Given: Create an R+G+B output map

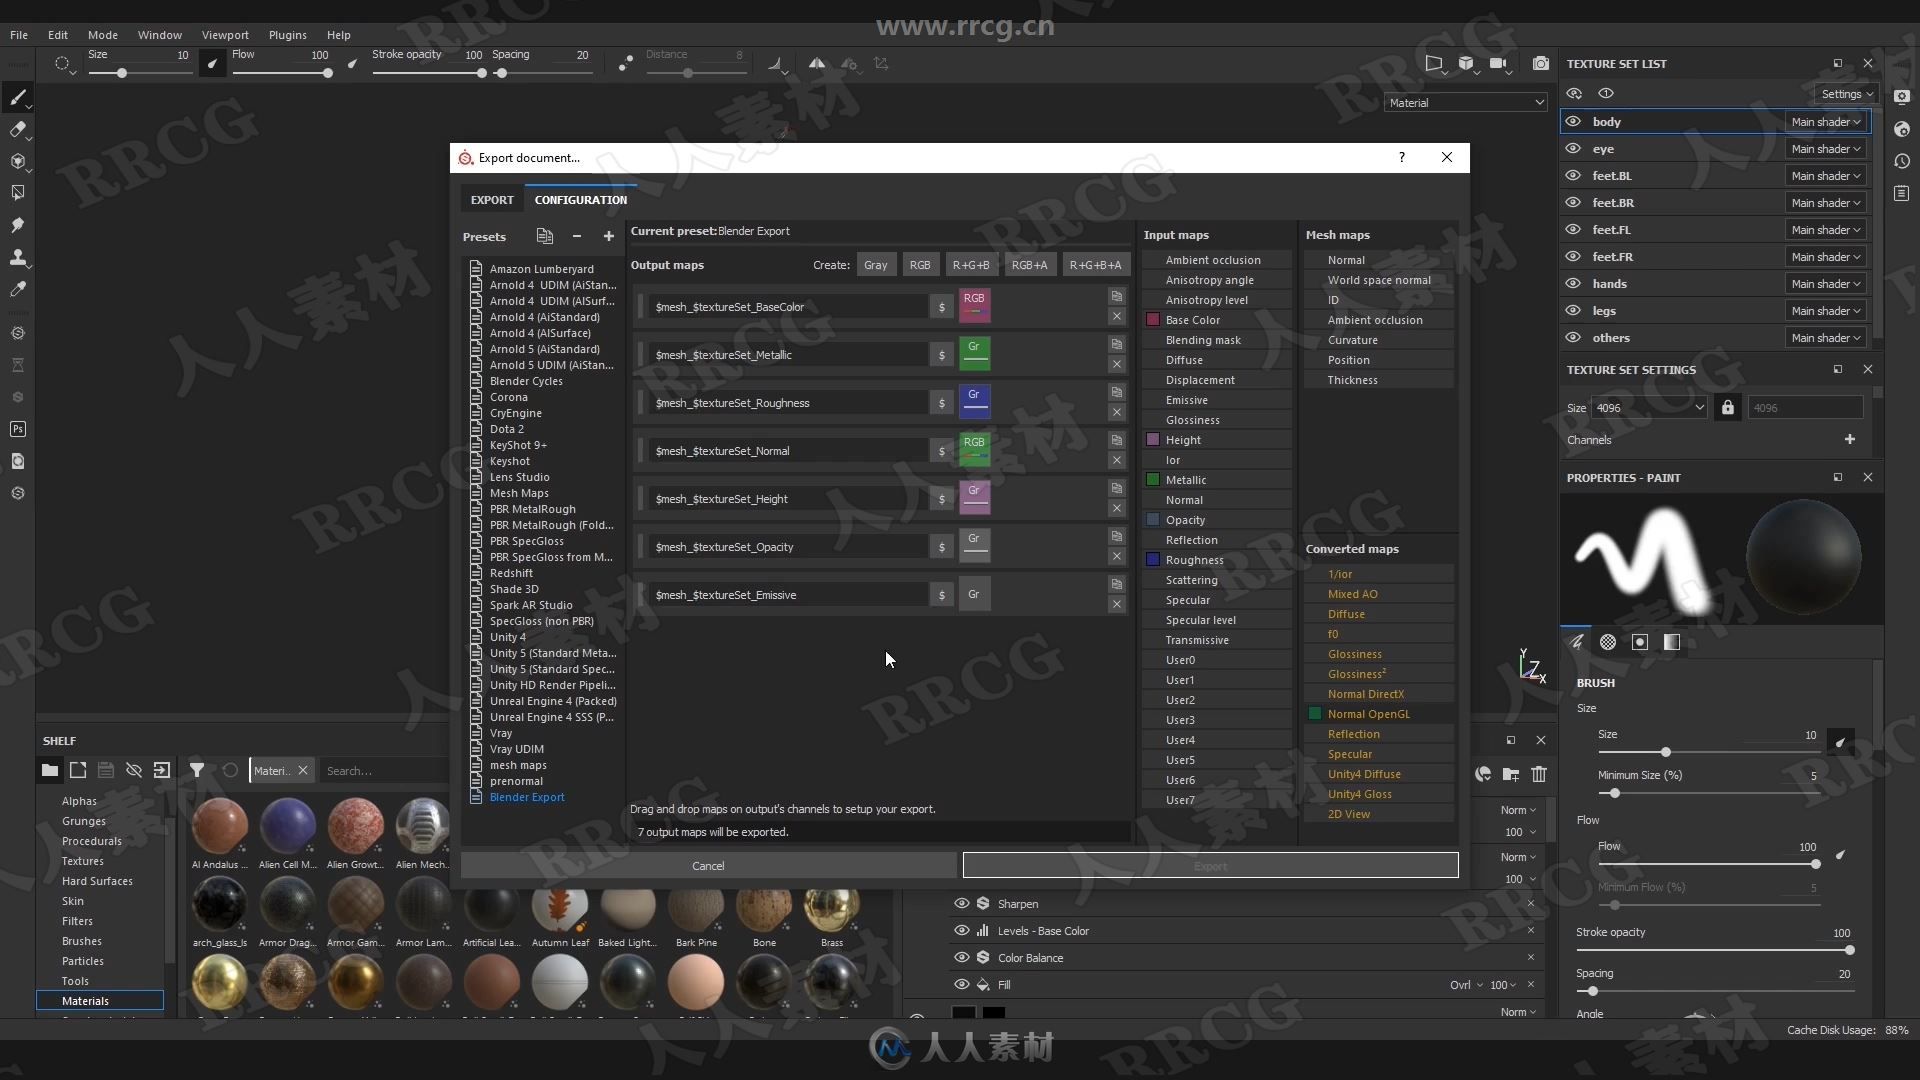Looking at the screenshot, I should tap(971, 264).
